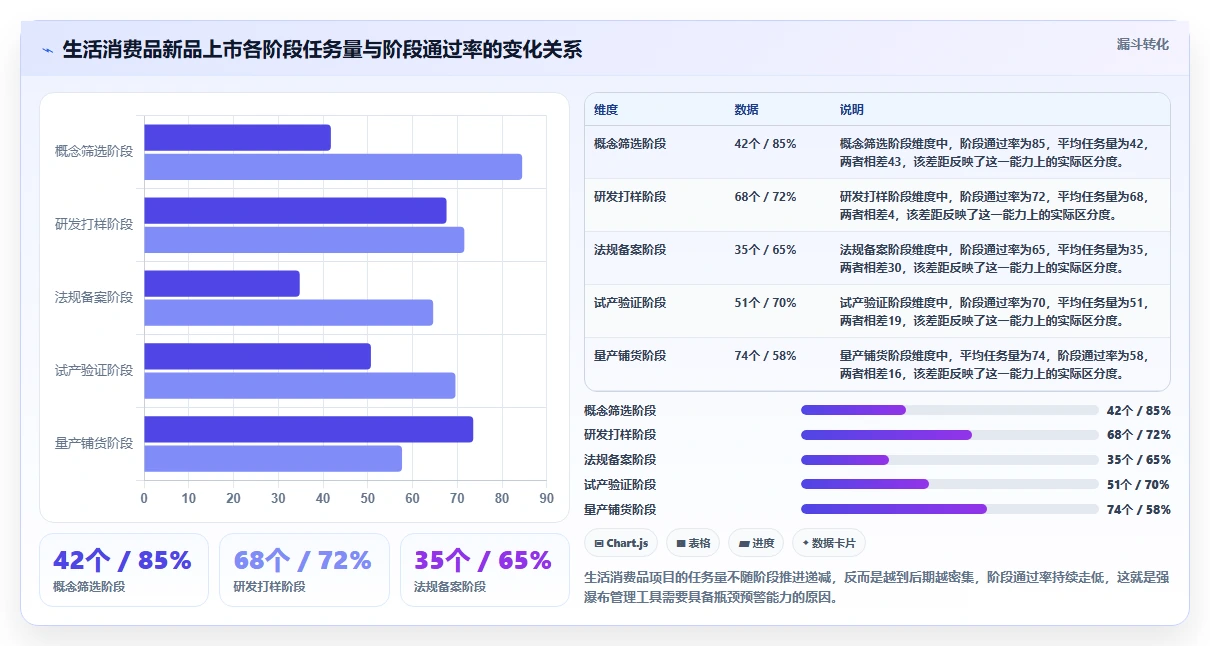Click the 概念筛选阶段 progress bar

[950, 410]
